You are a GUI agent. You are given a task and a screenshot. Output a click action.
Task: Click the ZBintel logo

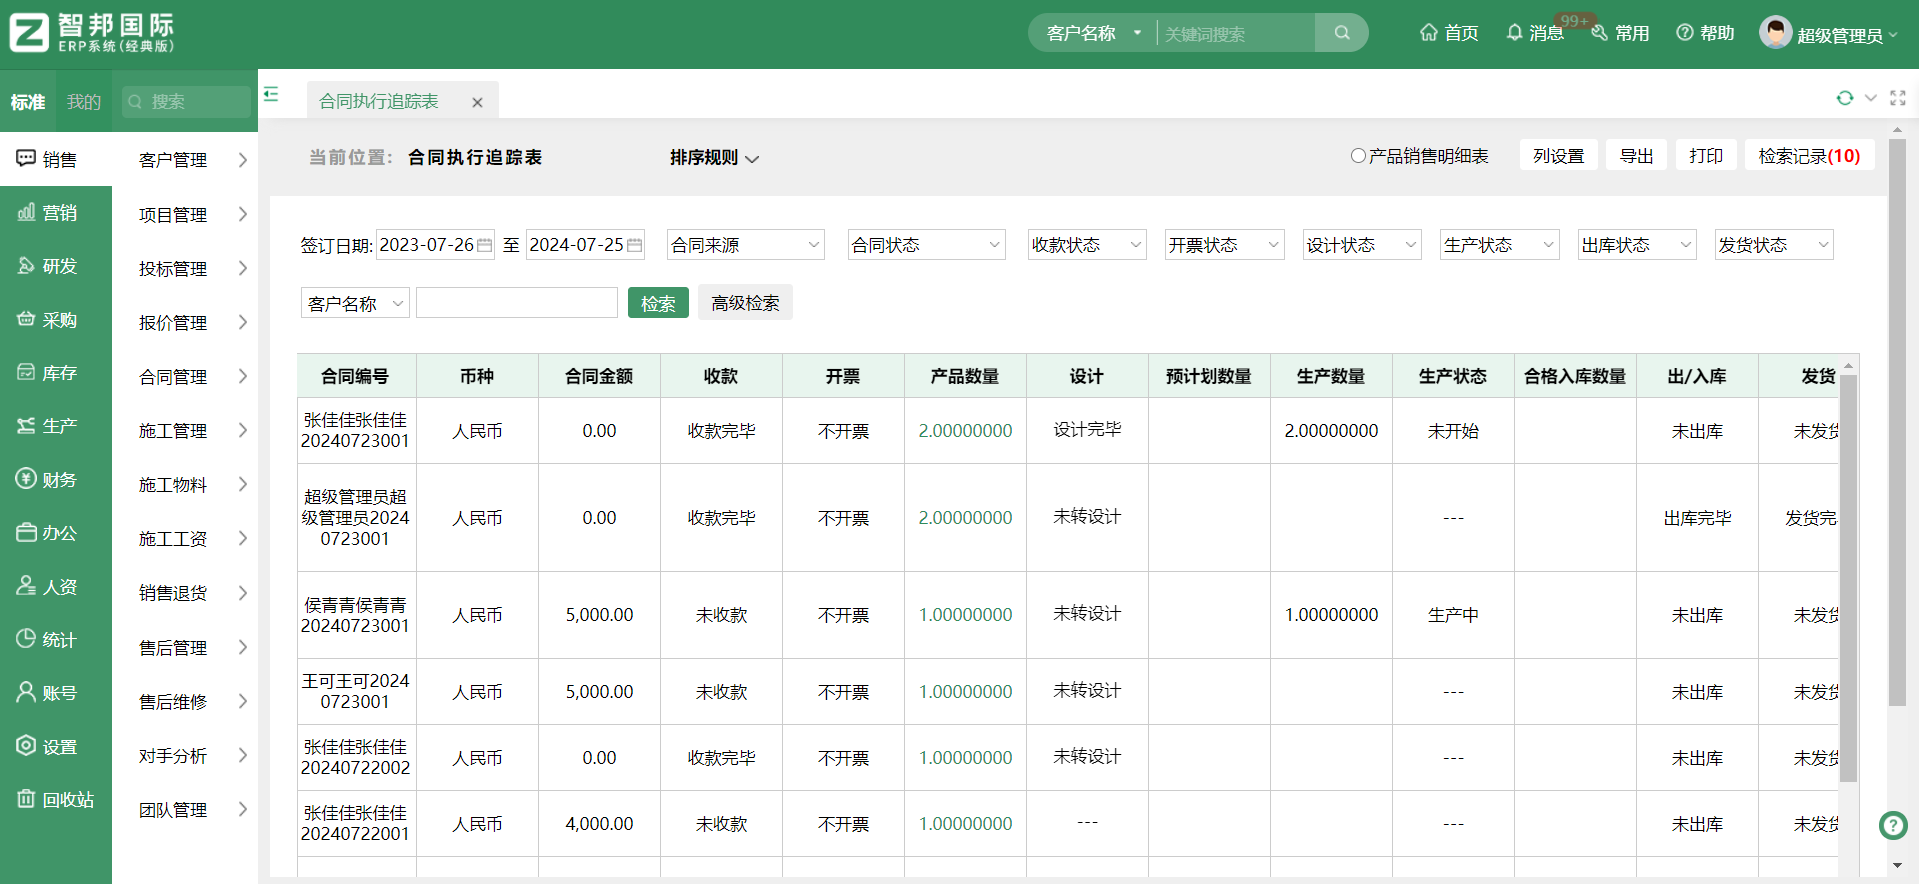pos(92,33)
